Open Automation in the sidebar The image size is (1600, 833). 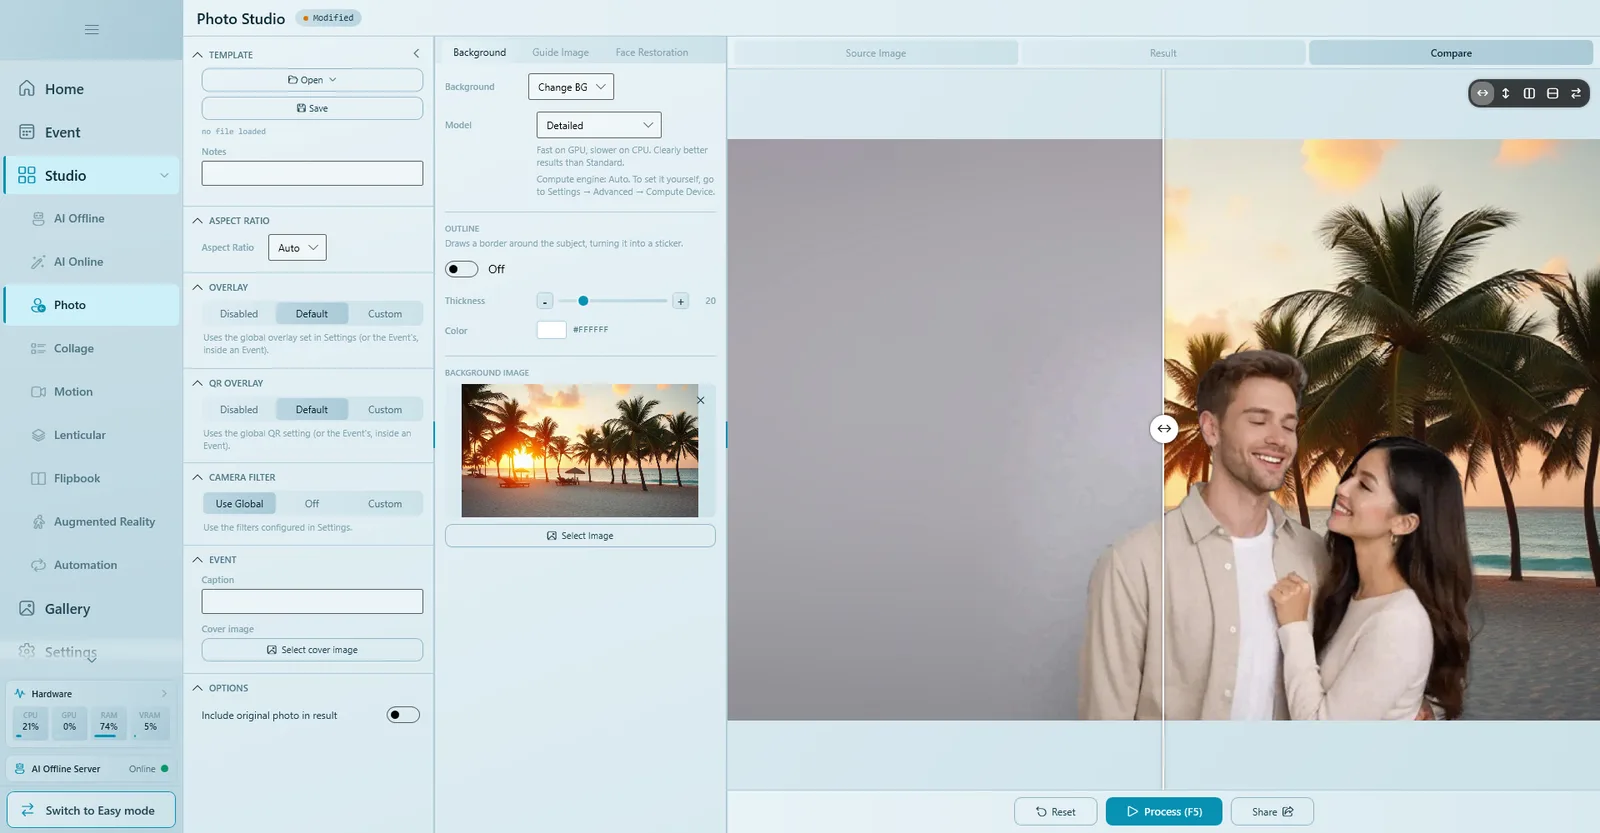point(92,565)
